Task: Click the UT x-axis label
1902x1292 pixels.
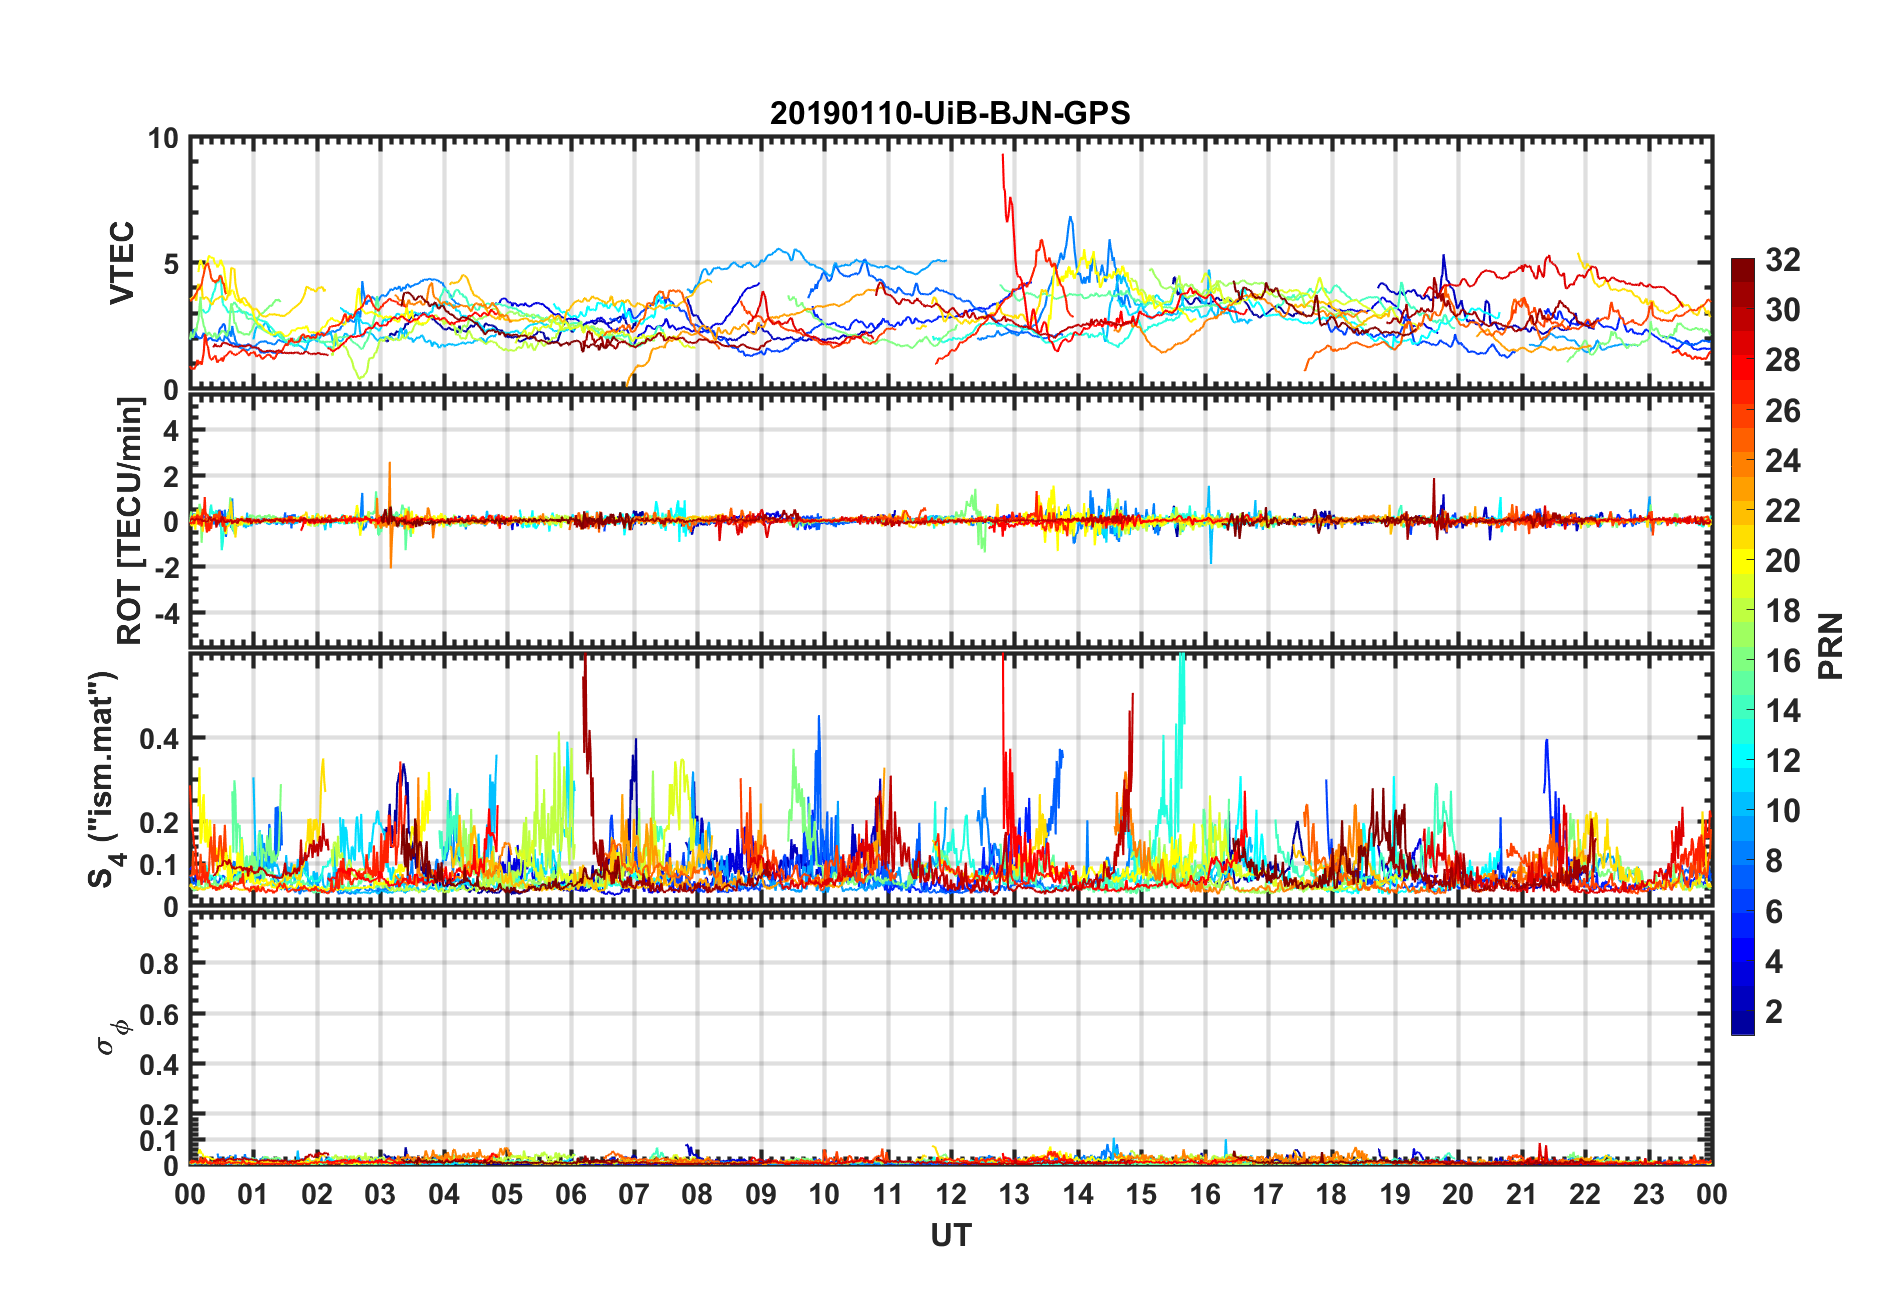Action: (950, 1236)
